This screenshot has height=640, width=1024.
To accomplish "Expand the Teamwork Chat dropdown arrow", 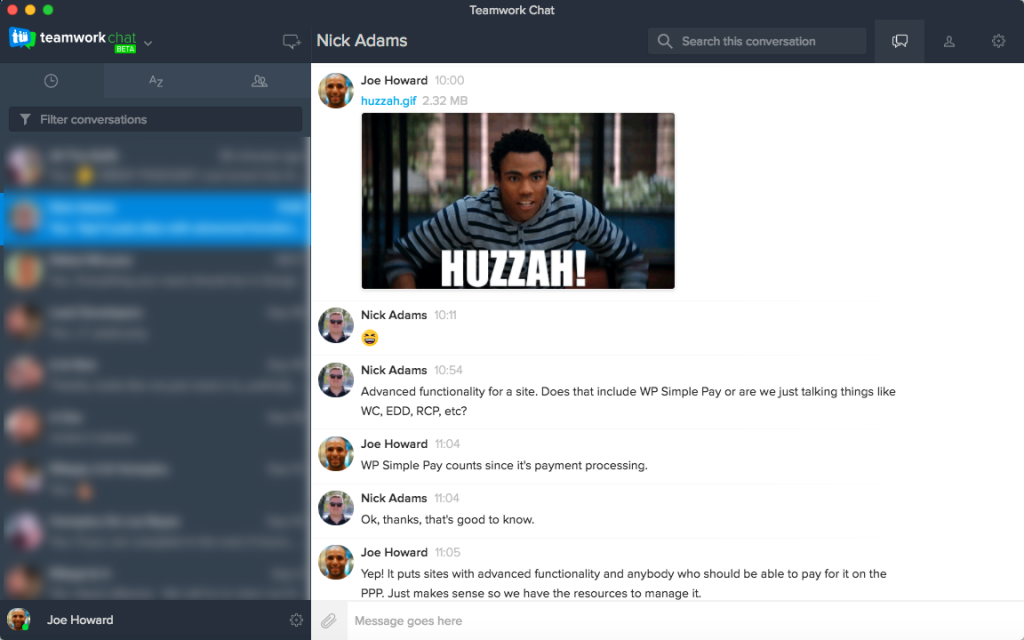I will pos(148,43).
